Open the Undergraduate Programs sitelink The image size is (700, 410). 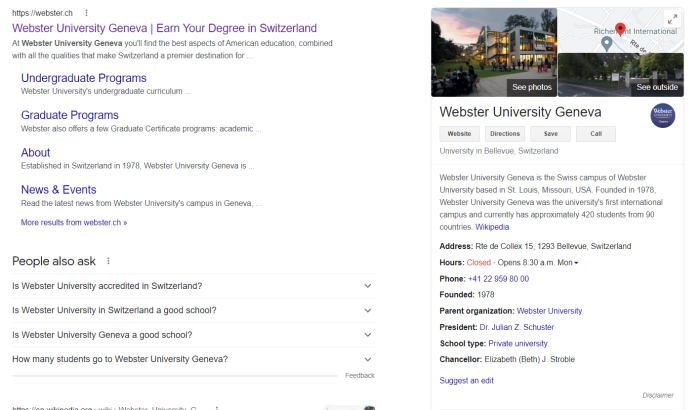(x=83, y=78)
